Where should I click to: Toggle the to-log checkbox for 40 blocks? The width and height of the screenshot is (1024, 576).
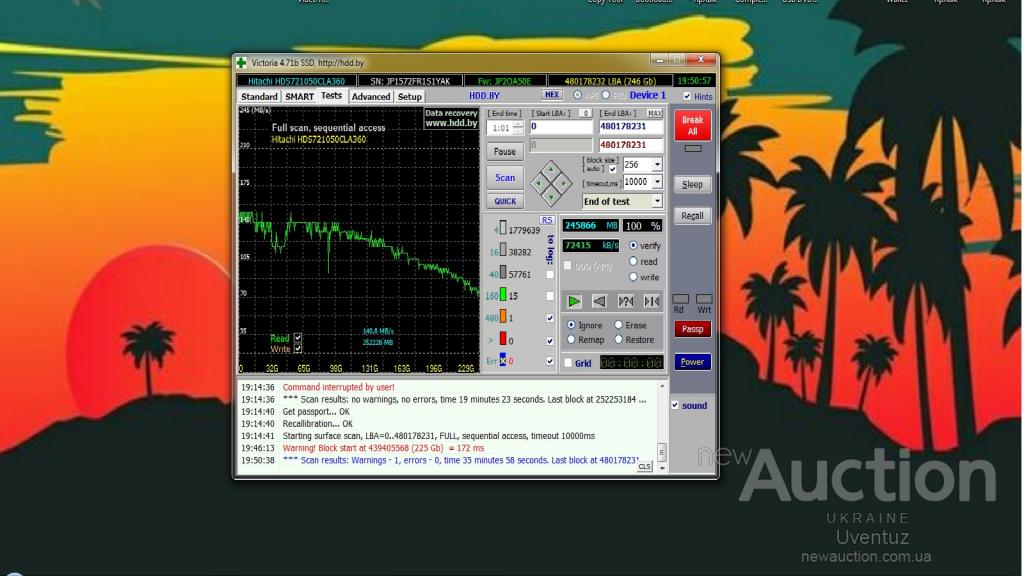[550, 274]
